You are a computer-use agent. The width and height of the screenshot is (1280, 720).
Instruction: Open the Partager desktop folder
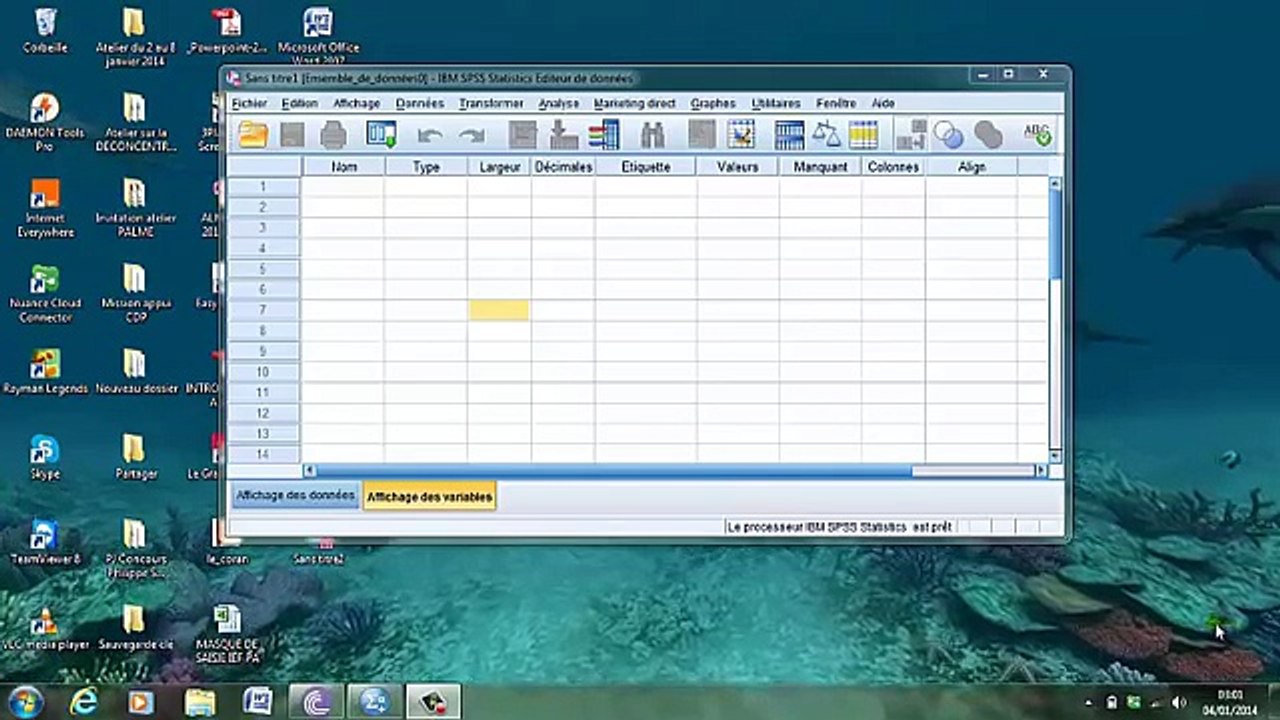click(x=136, y=457)
